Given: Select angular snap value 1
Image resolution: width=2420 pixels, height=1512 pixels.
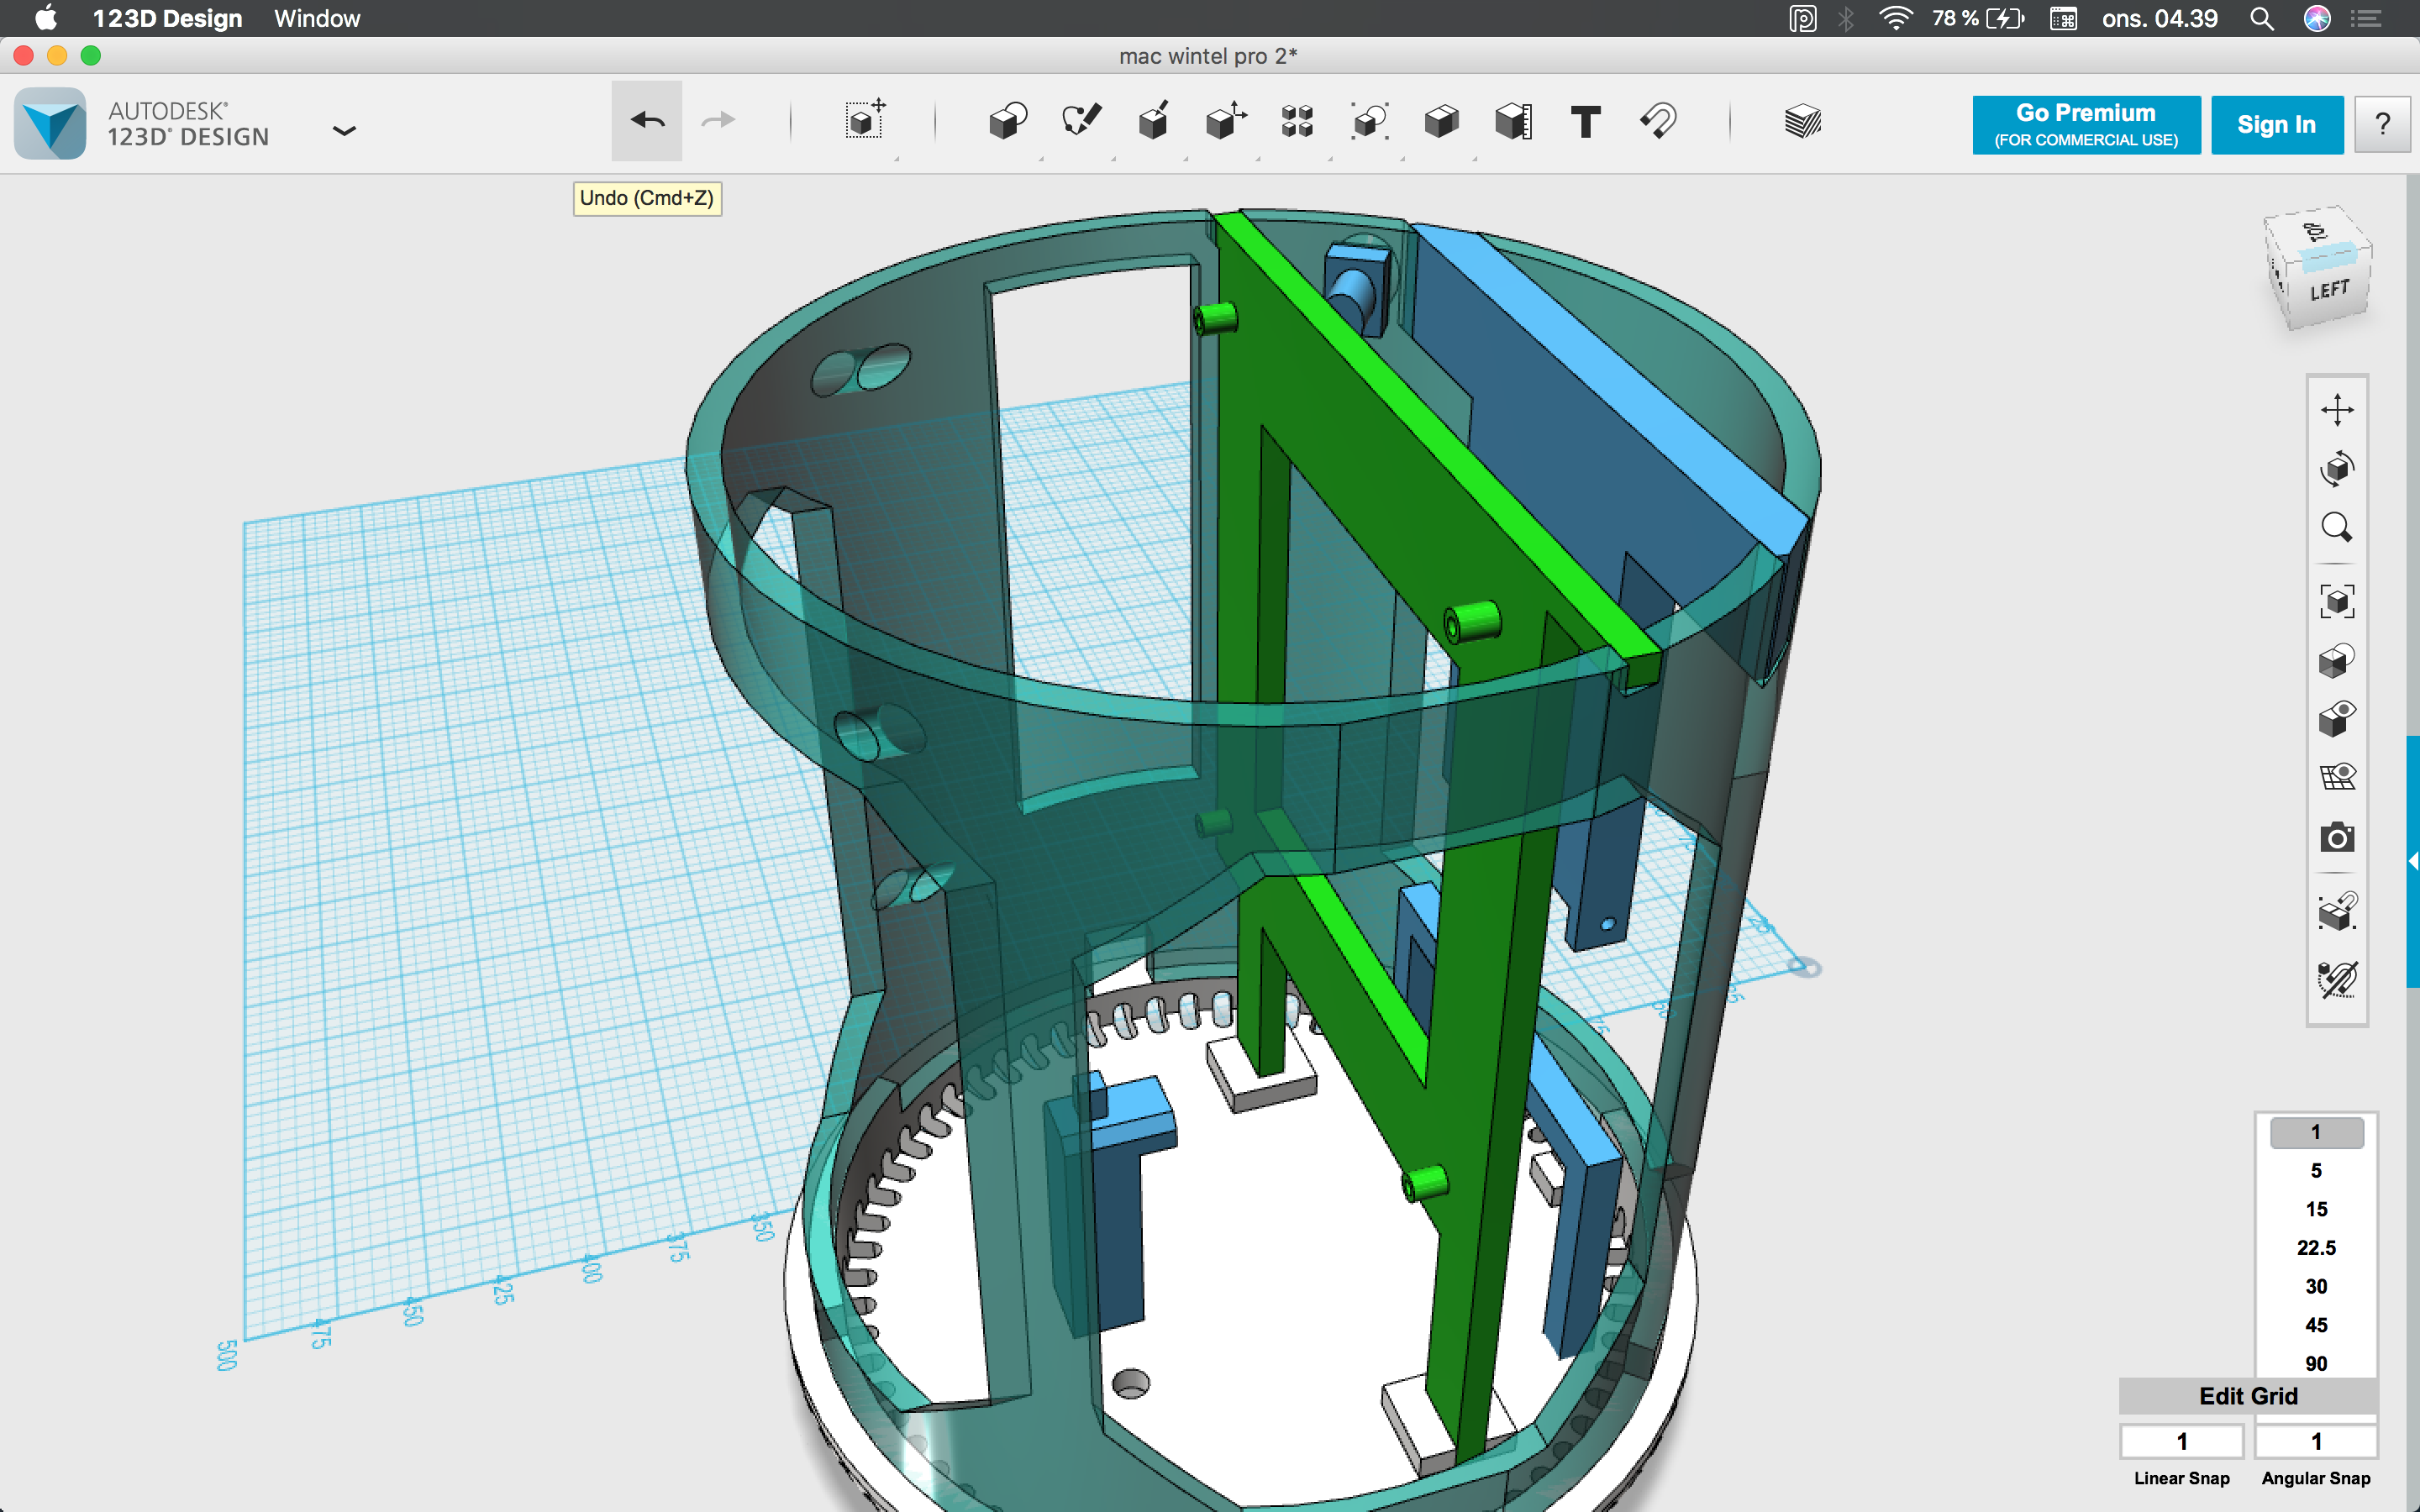Looking at the screenshot, I should (2316, 1132).
